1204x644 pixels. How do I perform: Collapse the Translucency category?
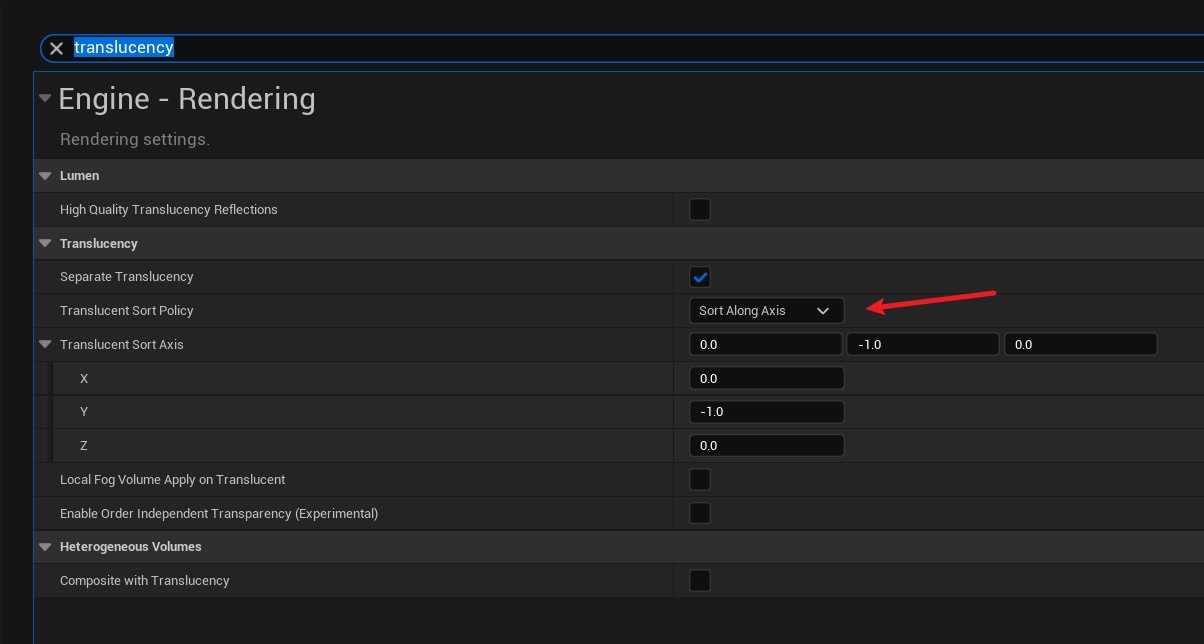[x=45, y=243]
